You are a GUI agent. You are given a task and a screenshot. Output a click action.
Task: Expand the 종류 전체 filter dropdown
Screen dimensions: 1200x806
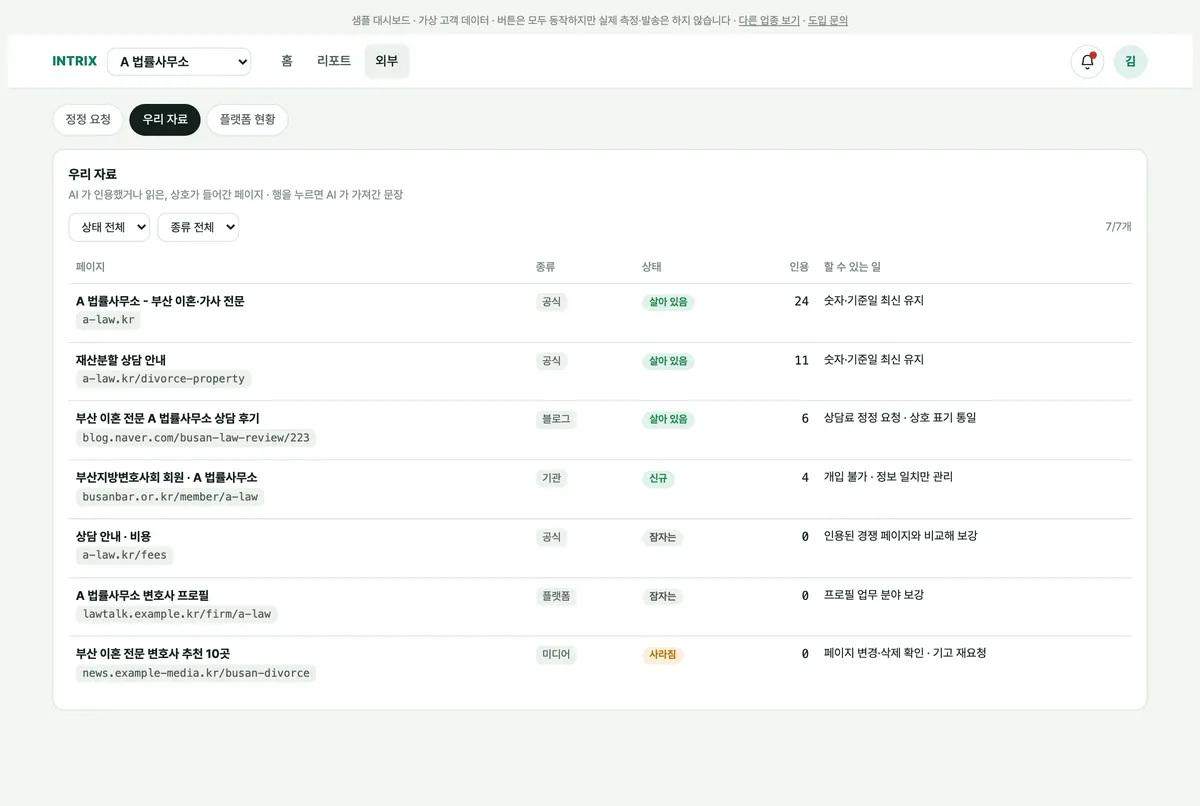pos(198,227)
